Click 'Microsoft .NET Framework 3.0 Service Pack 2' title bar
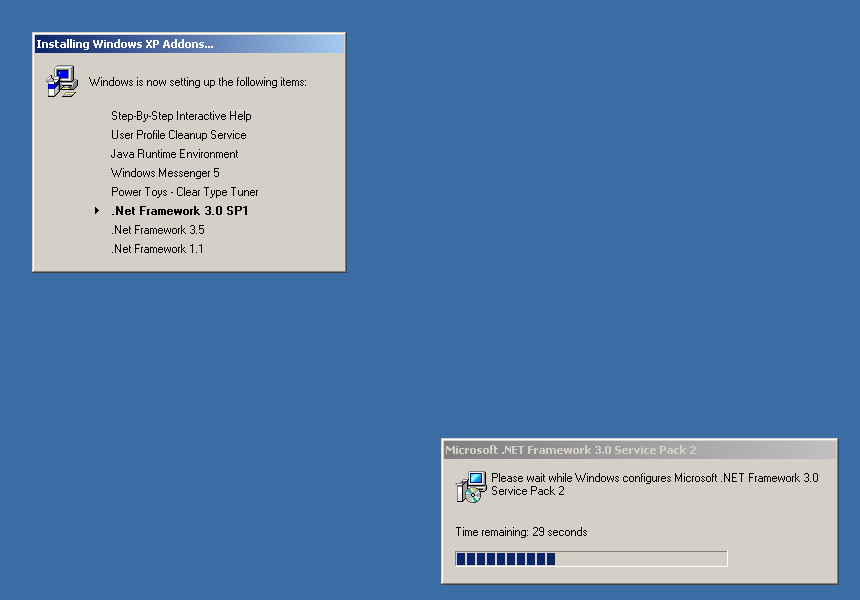Viewport: 860px width, 600px height. 640,450
